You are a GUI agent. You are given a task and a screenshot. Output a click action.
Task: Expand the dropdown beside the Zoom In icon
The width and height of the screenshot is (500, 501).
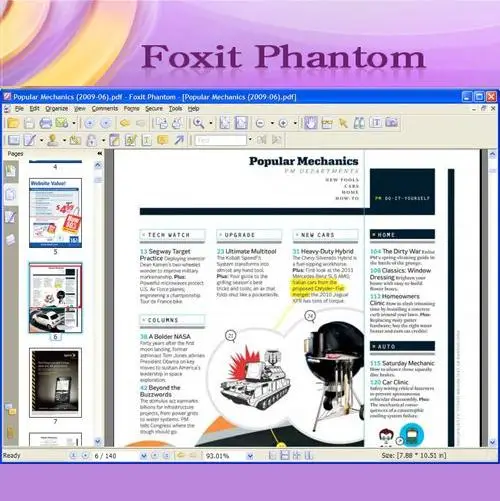coord(295,124)
